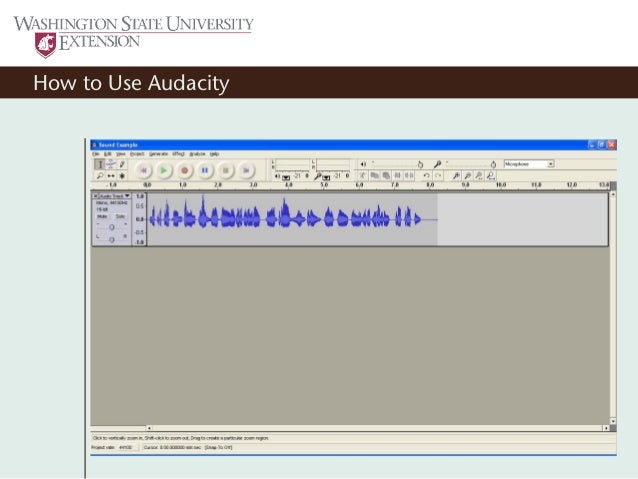This screenshot has width=638, height=479.
Task: Close the Audio Track with its X
Action: (x=96, y=196)
